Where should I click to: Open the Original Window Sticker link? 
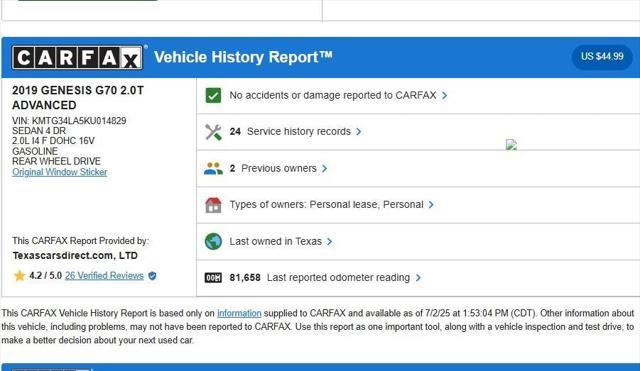(60, 172)
